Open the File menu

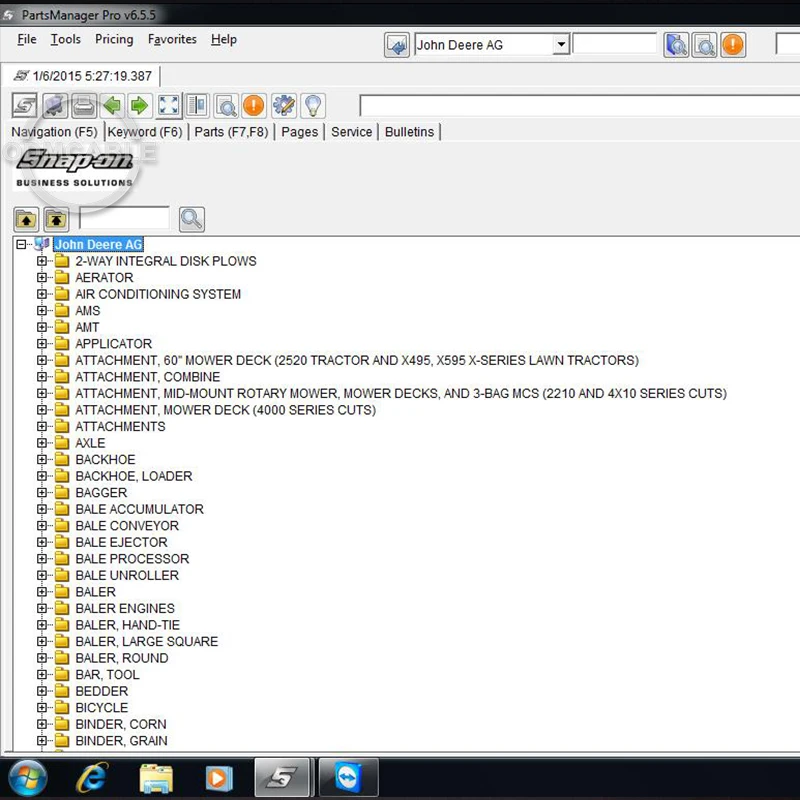click(27, 39)
